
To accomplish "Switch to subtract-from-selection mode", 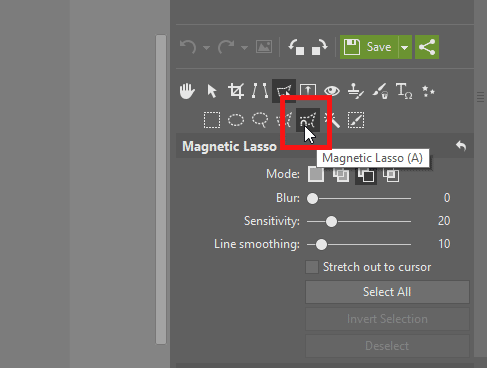I will (x=366, y=174).
